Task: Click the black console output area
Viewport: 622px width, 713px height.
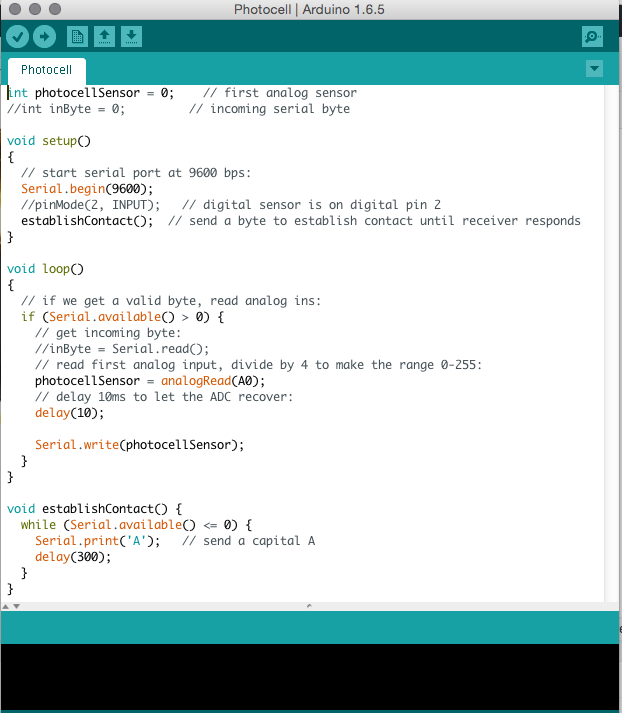Action: 310,677
